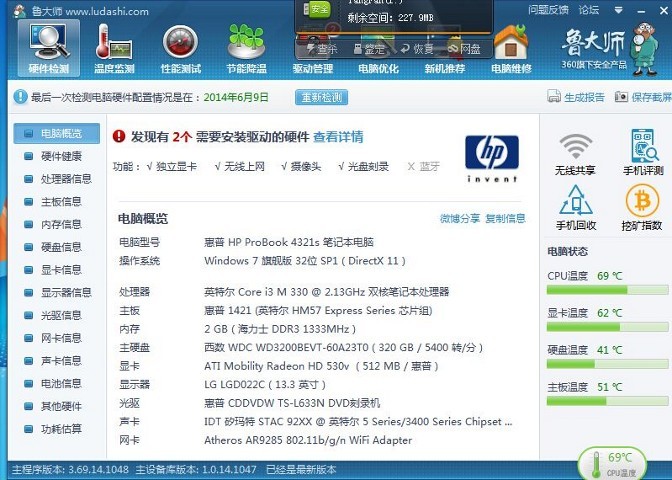The height and width of the screenshot is (480, 672).
Task: Click 保存截屏 save screenshot camera
Action: pyautogui.click(x=643, y=97)
